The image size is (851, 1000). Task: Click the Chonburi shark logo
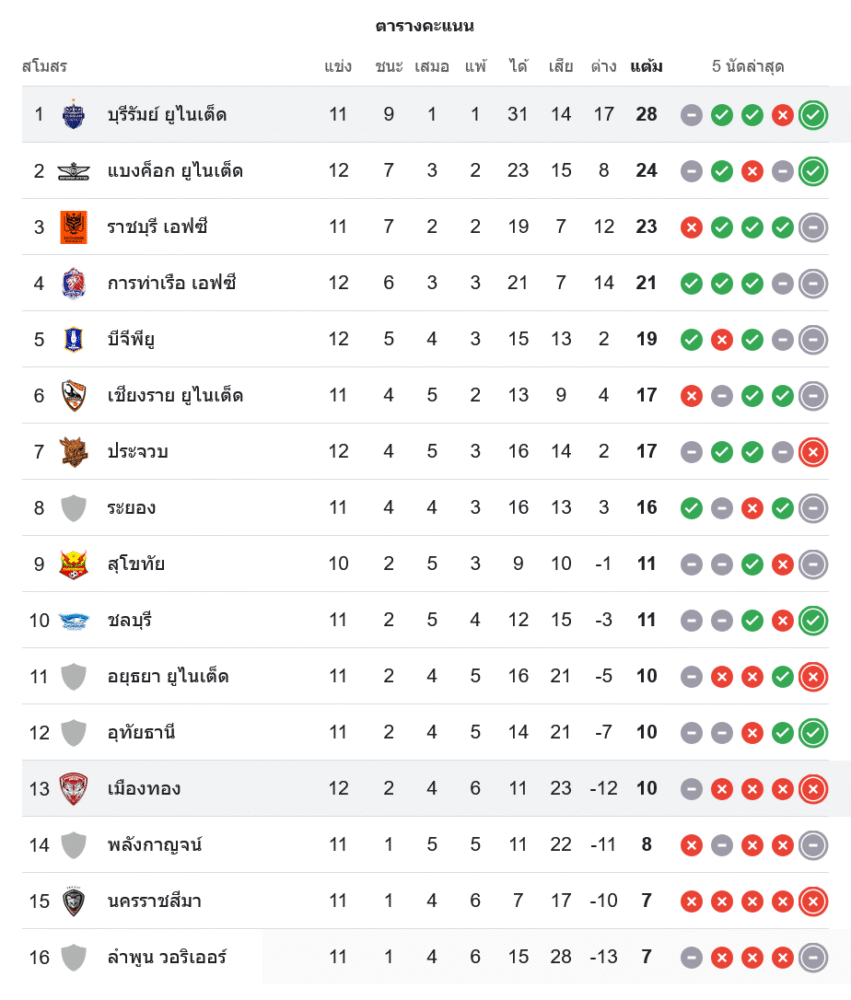73,620
